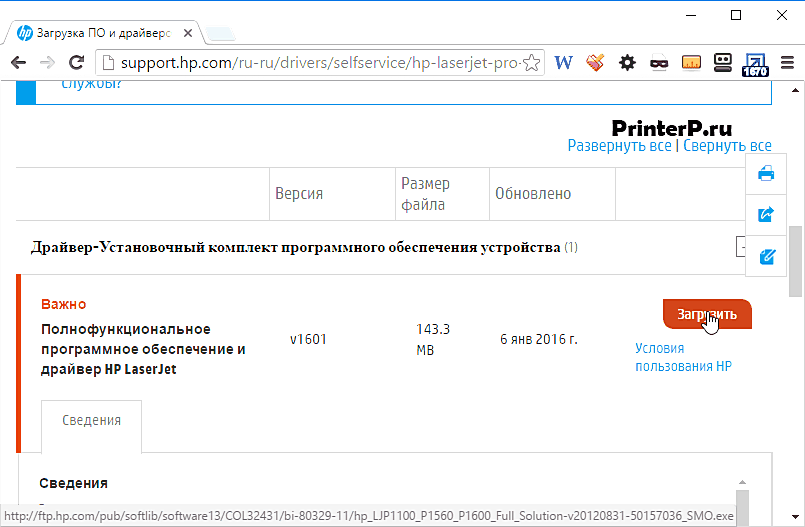805x527 pixels.
Task: Open Условия пользования HP link
Action: [683, 357]
